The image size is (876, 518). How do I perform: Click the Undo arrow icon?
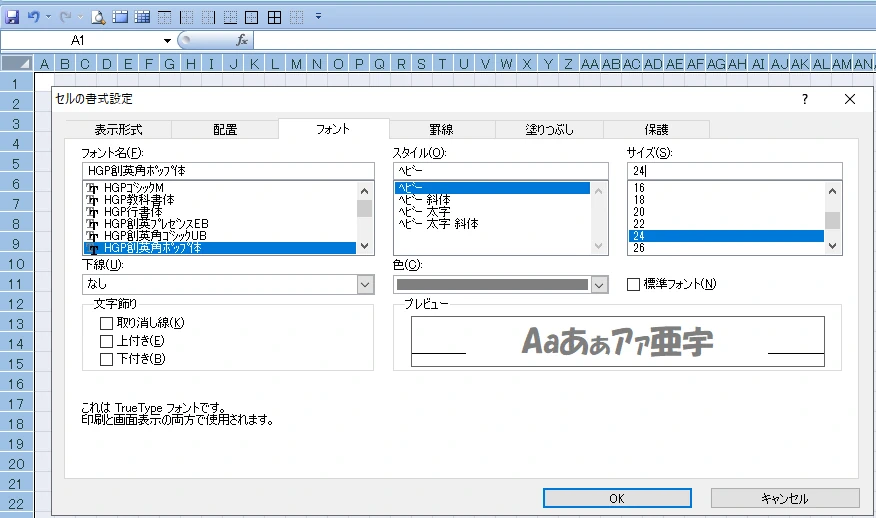click(34, 17)
